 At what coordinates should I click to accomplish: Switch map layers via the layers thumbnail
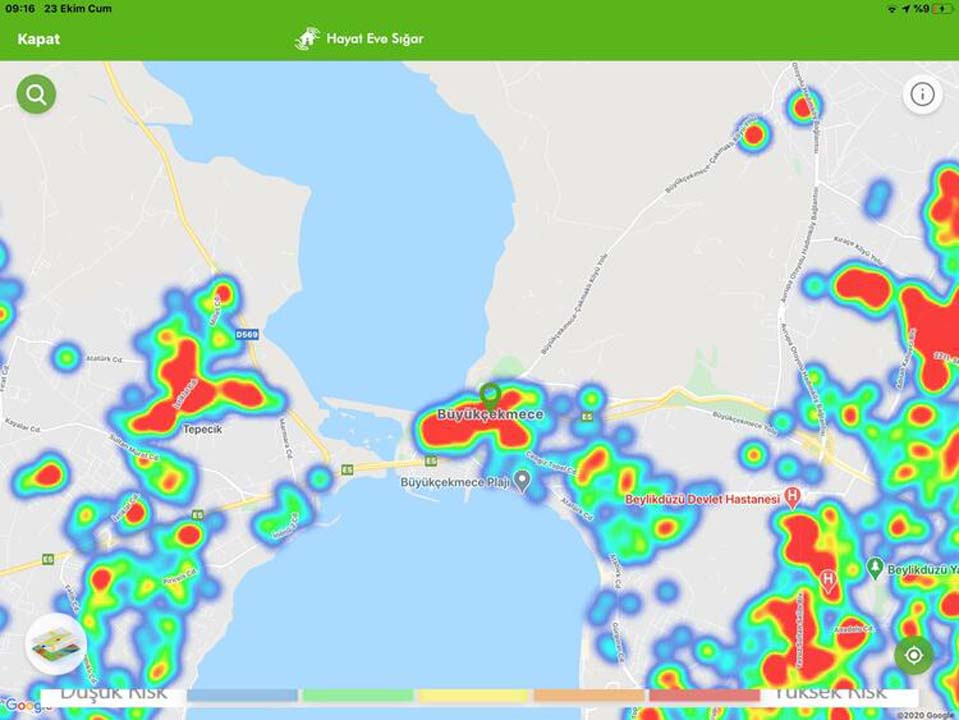pos(56,644)
